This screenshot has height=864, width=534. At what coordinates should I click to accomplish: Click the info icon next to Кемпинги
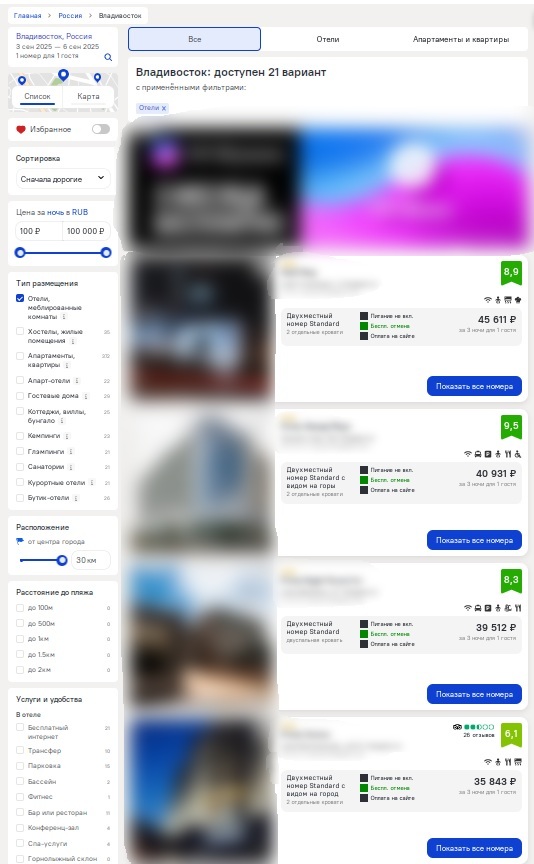tap(67, 436)
